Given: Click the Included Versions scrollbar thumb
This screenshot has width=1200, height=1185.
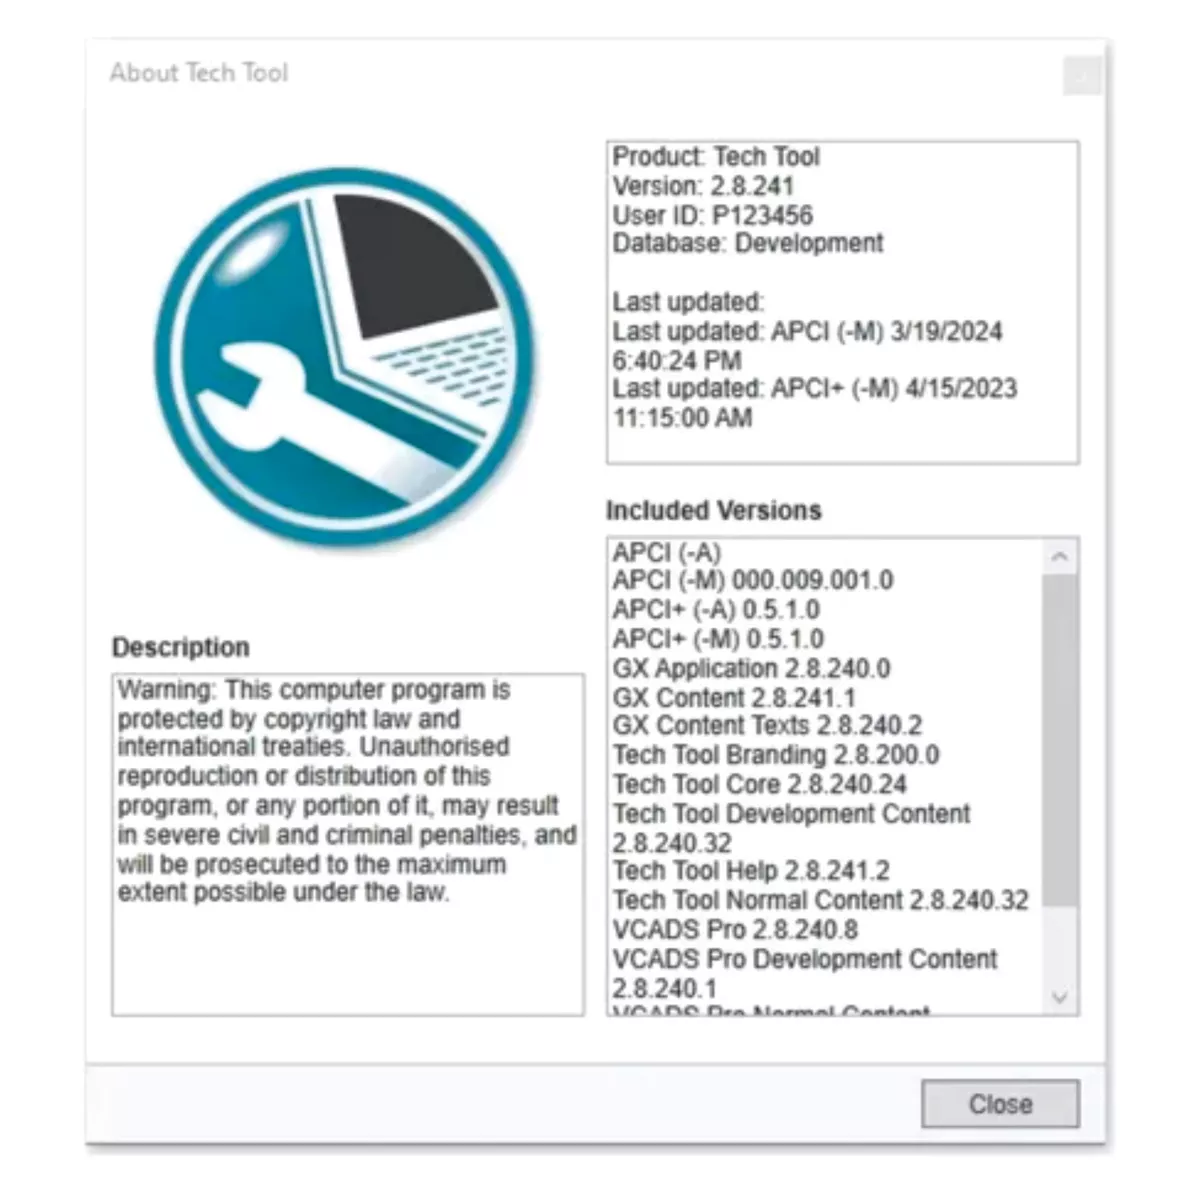Looking at the screenshot, I should click(1060, 740).
